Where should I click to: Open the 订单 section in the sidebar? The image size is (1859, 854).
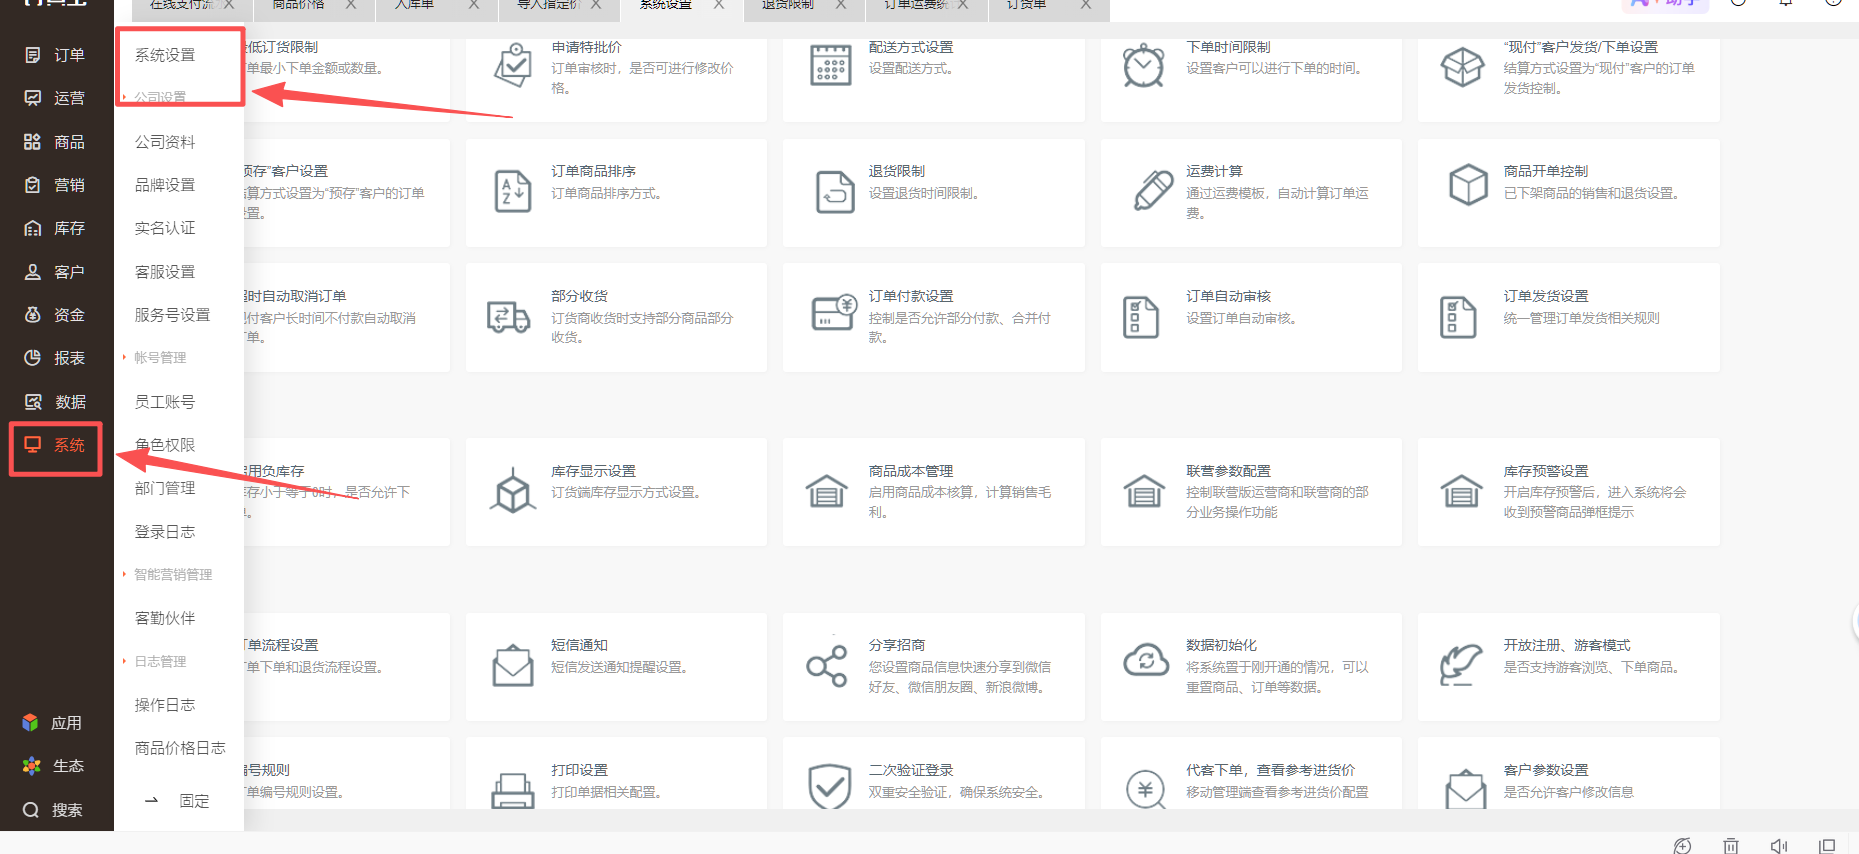click(55, 55)
